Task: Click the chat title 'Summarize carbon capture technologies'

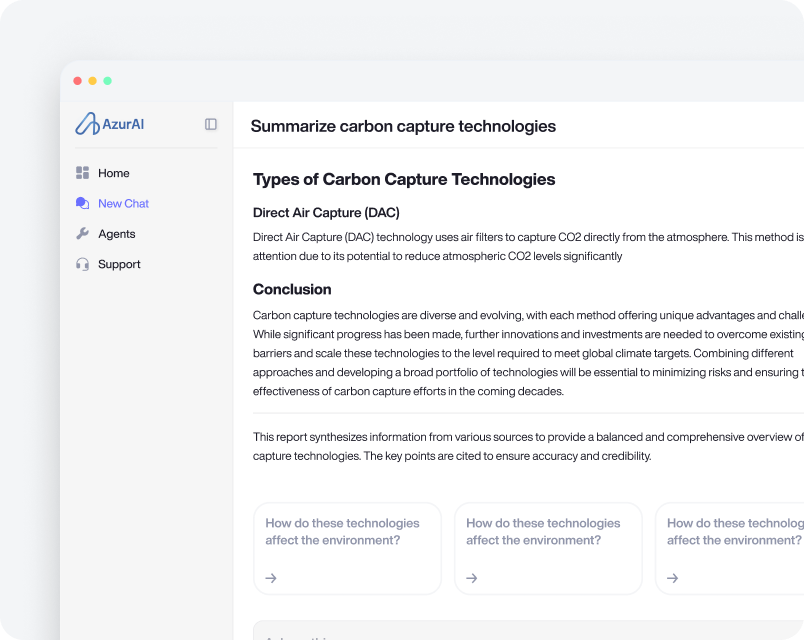Action: coord(403,126)
